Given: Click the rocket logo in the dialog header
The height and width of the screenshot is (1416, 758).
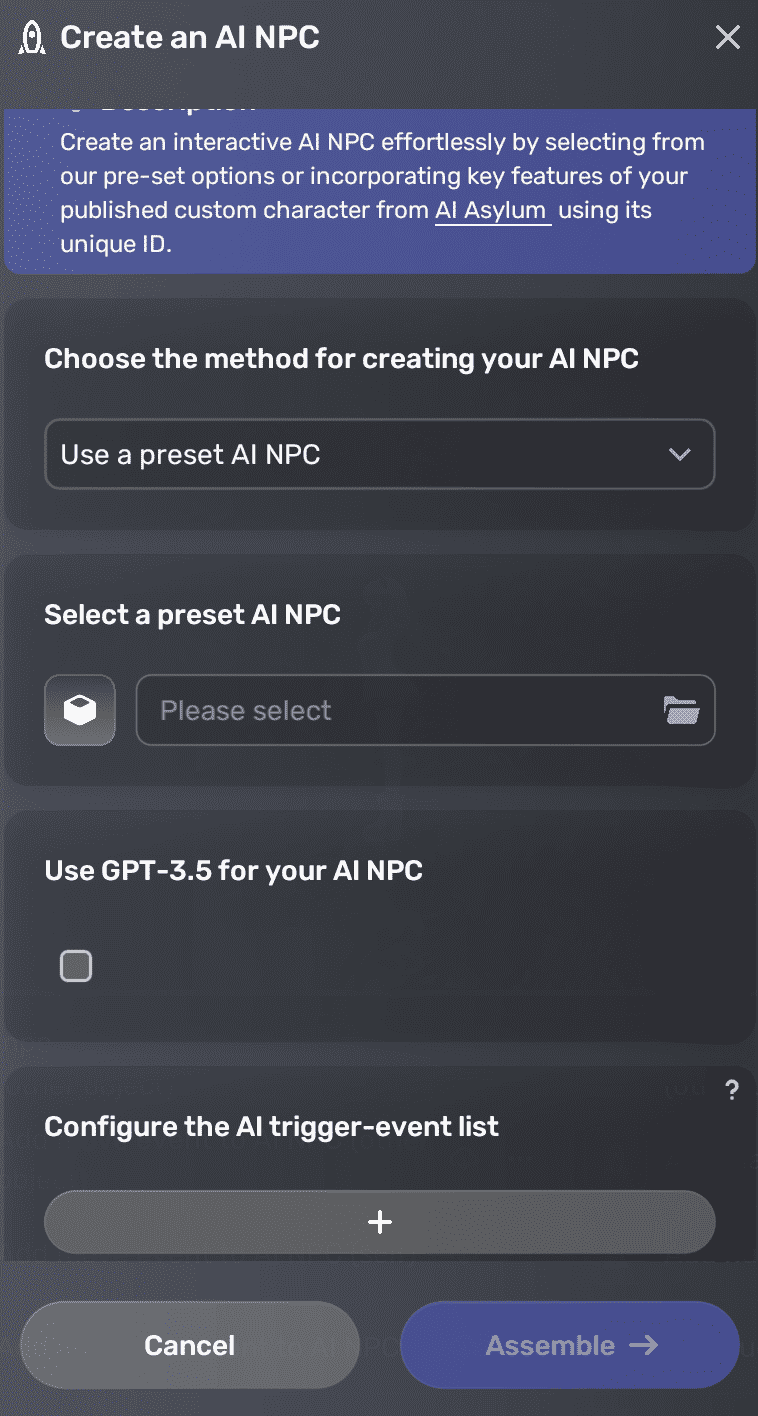Looking at the screenshot, I should tap(31, 37).
